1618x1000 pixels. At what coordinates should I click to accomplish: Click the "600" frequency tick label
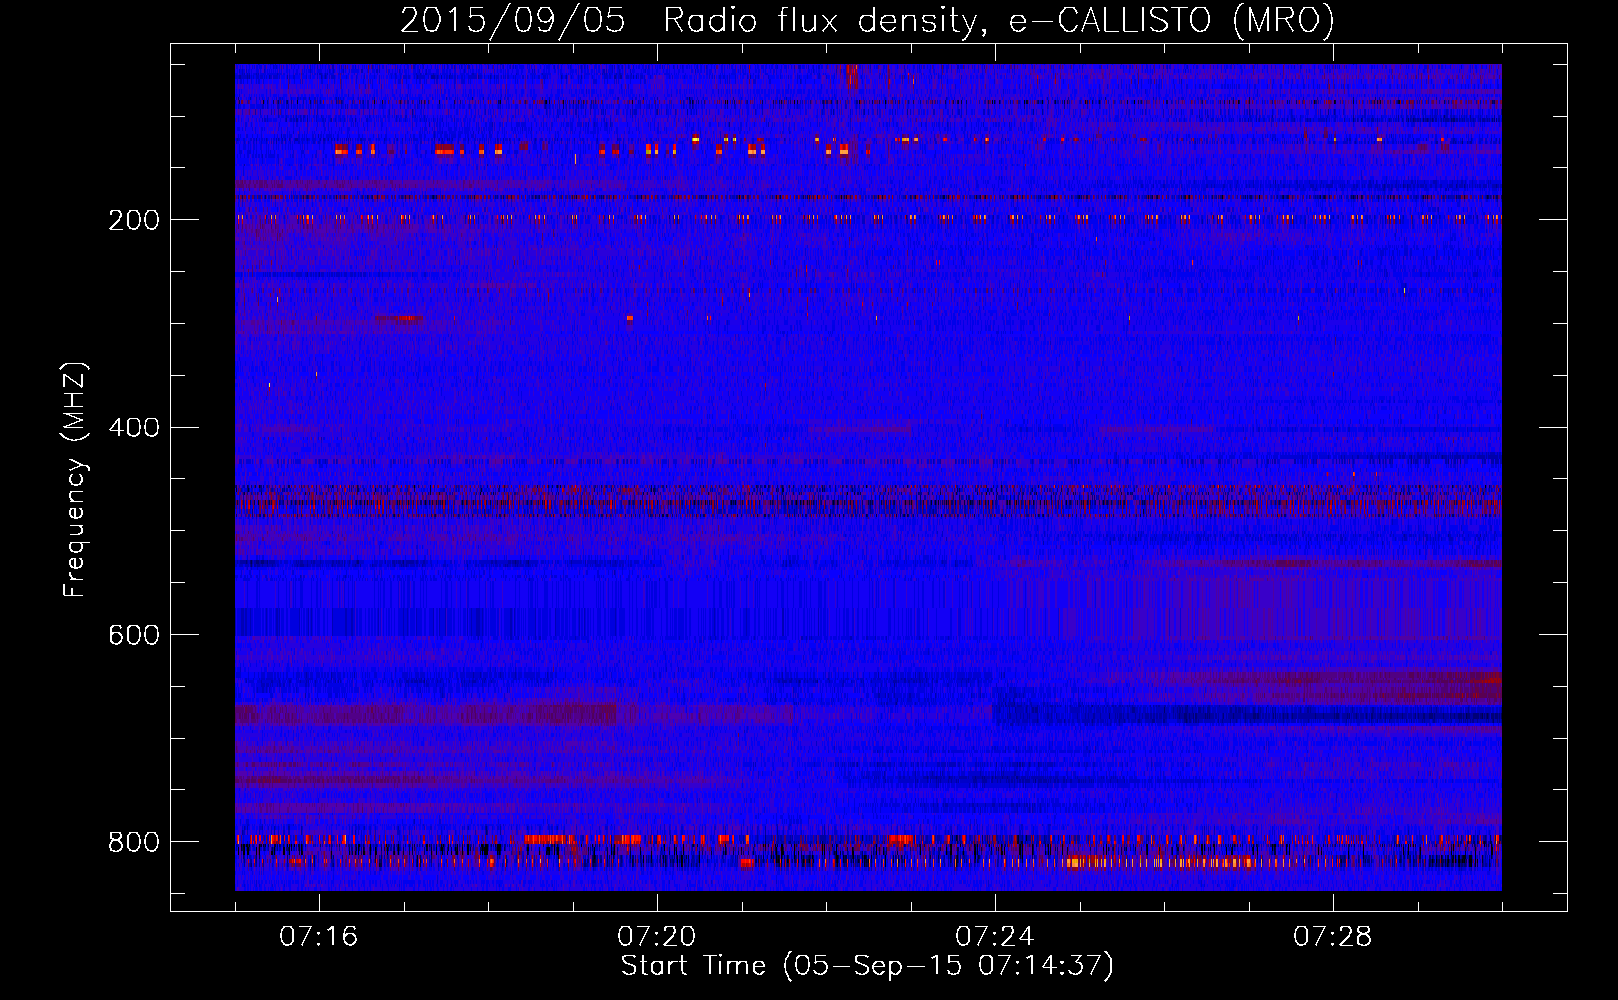coord(133,635)
